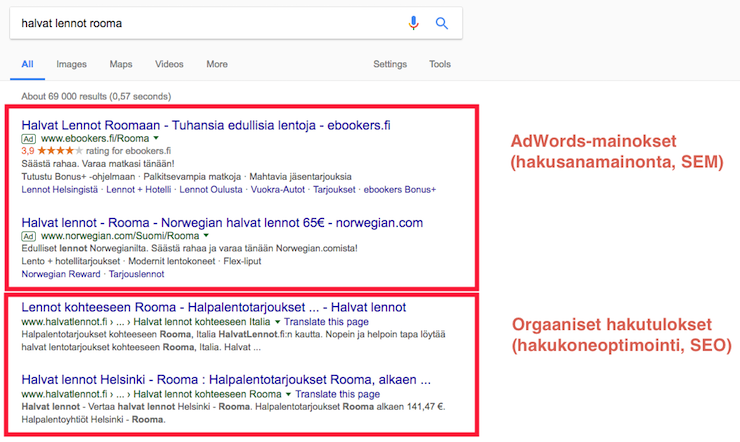Open the 'Tarjouslennot' sitelink
Screen dimensions: 740x442
[x=136, y=274]
